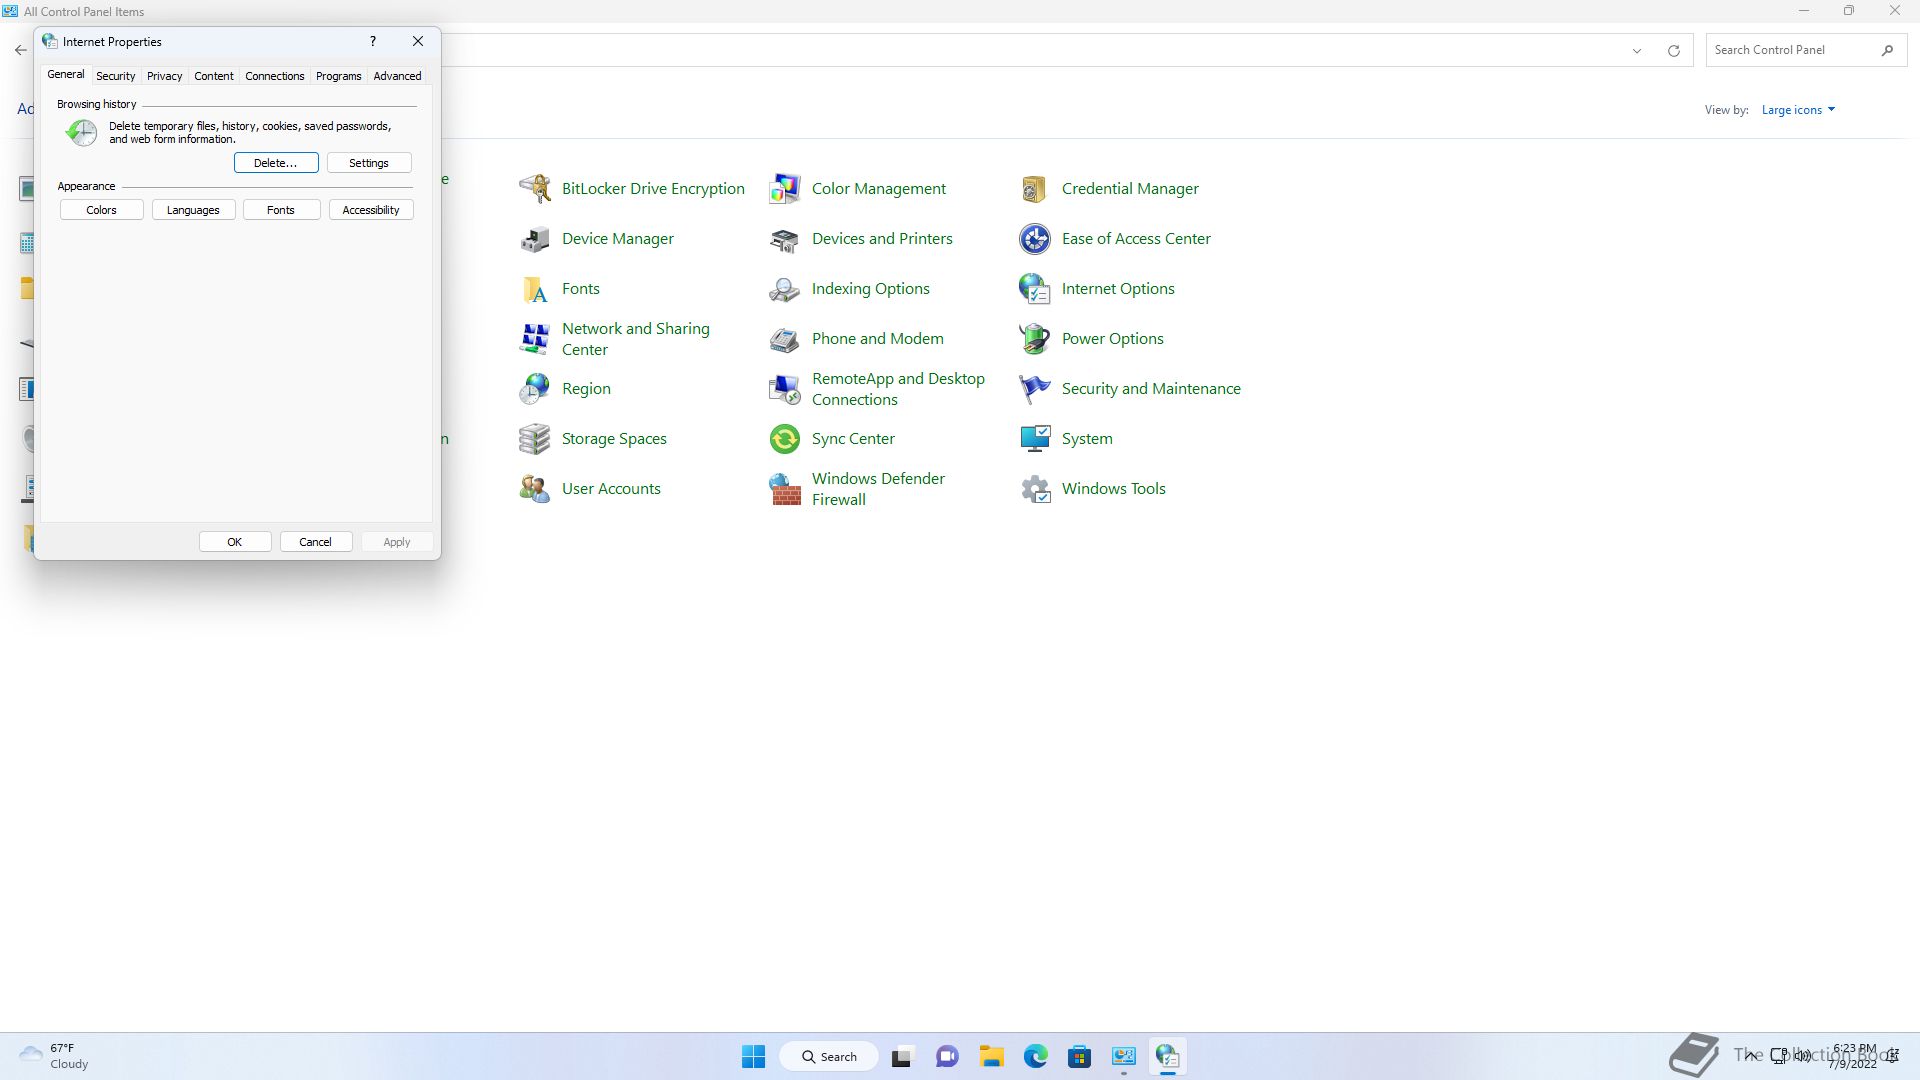This screenshot has width=1920, height=1080.
Task: Switch to the Programs tab
Action: pyautogui.click(x=338, y=76)
